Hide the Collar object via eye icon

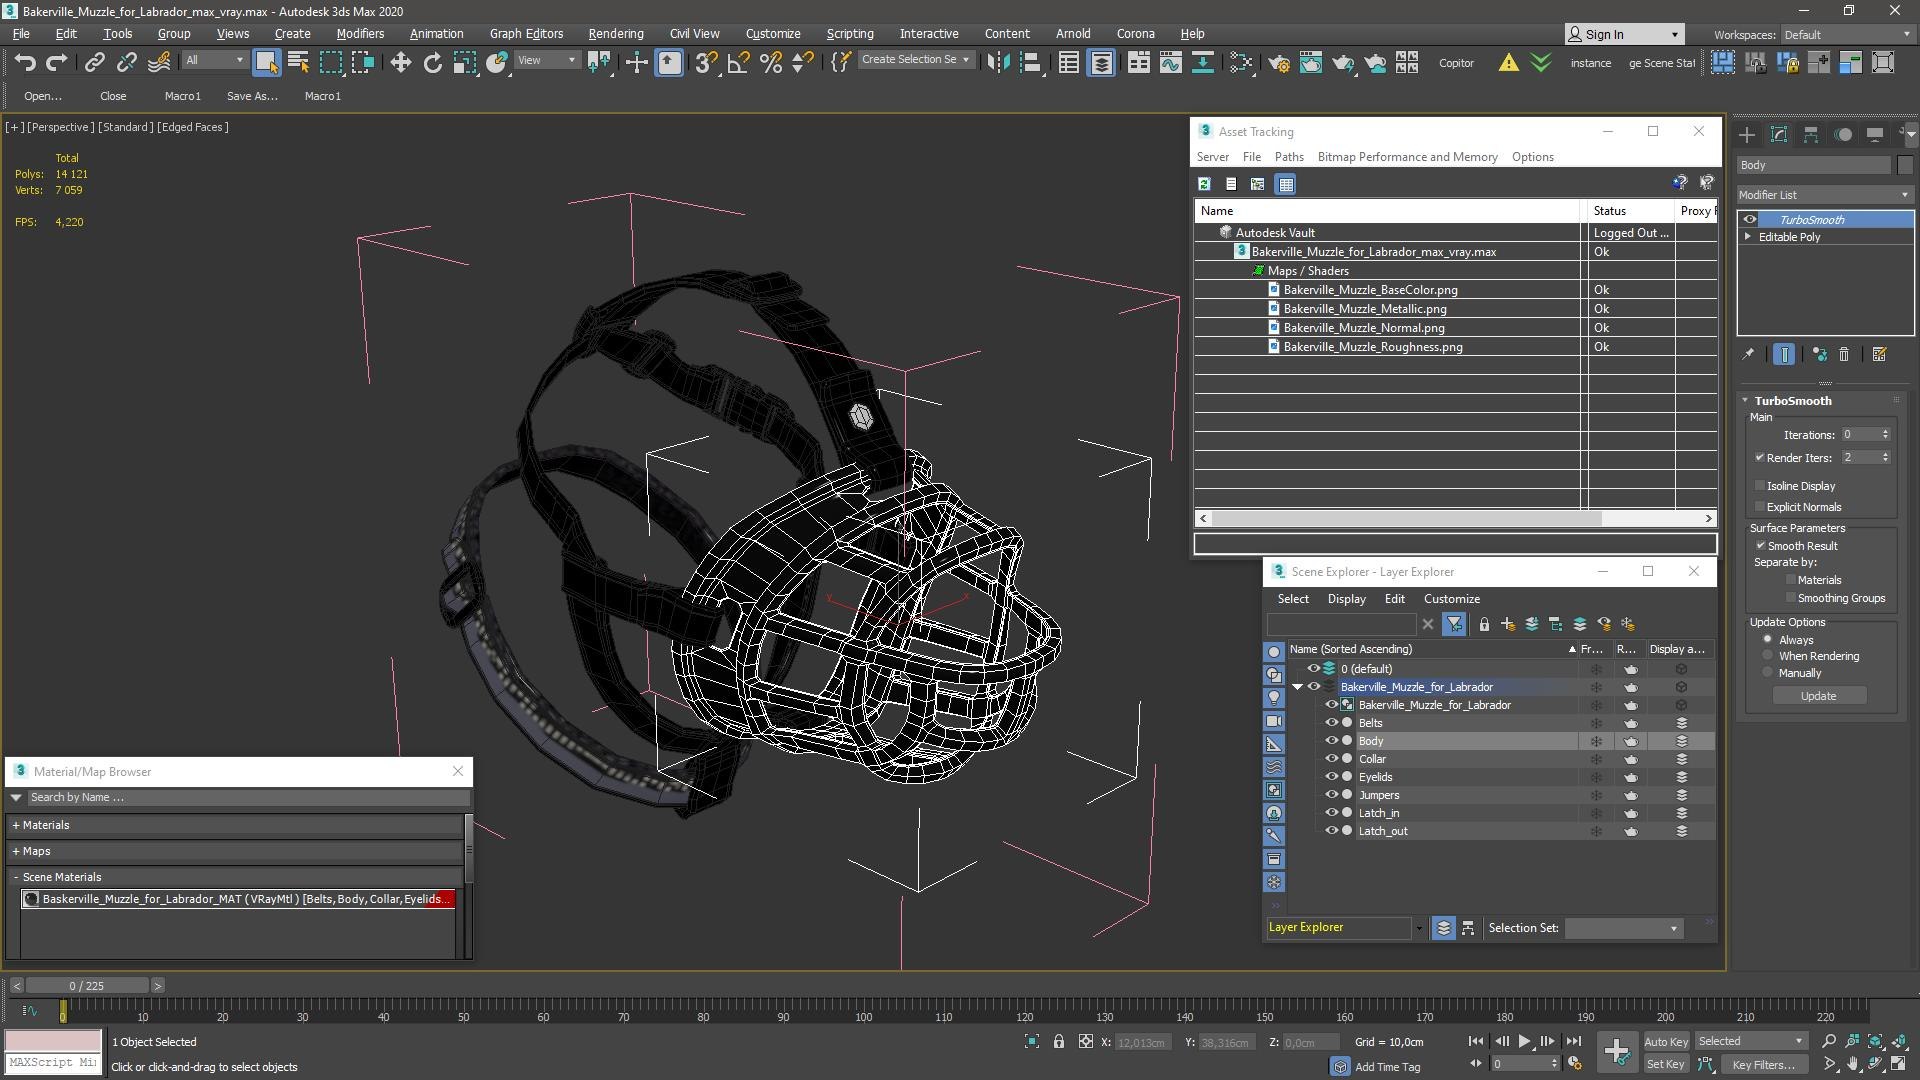[1331, 759]
